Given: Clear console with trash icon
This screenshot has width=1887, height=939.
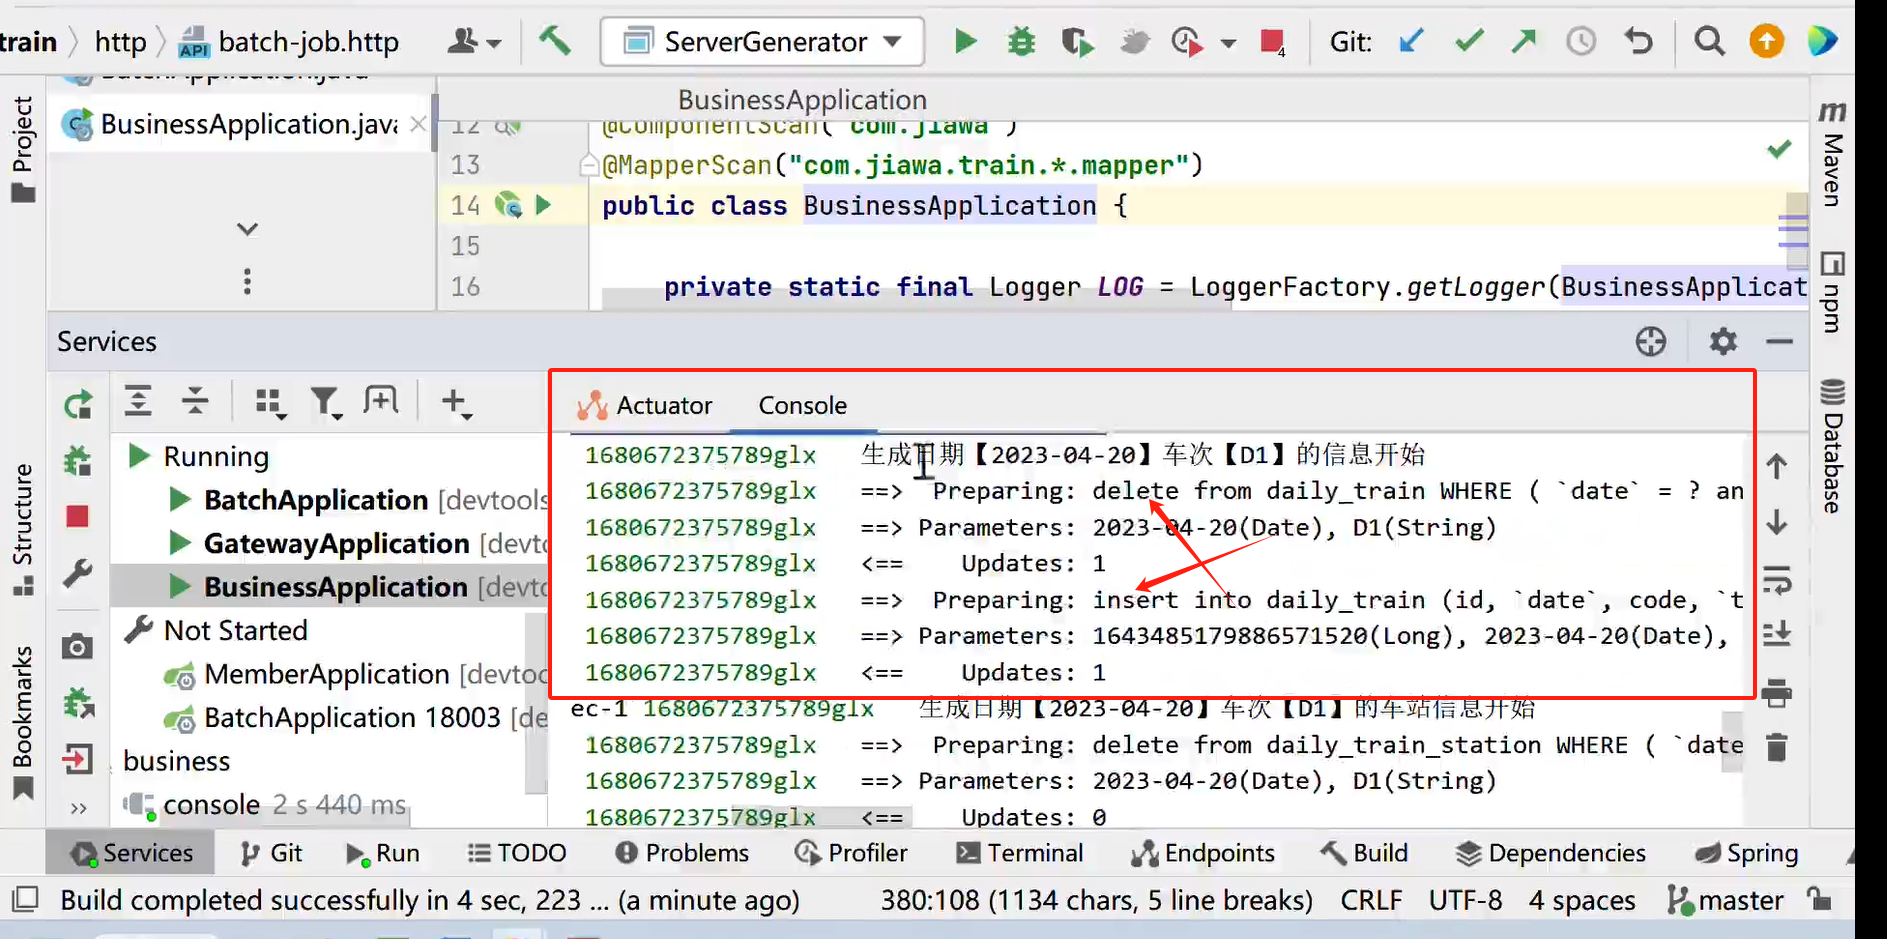Looking at the screenshot, I should [1776, 747].
